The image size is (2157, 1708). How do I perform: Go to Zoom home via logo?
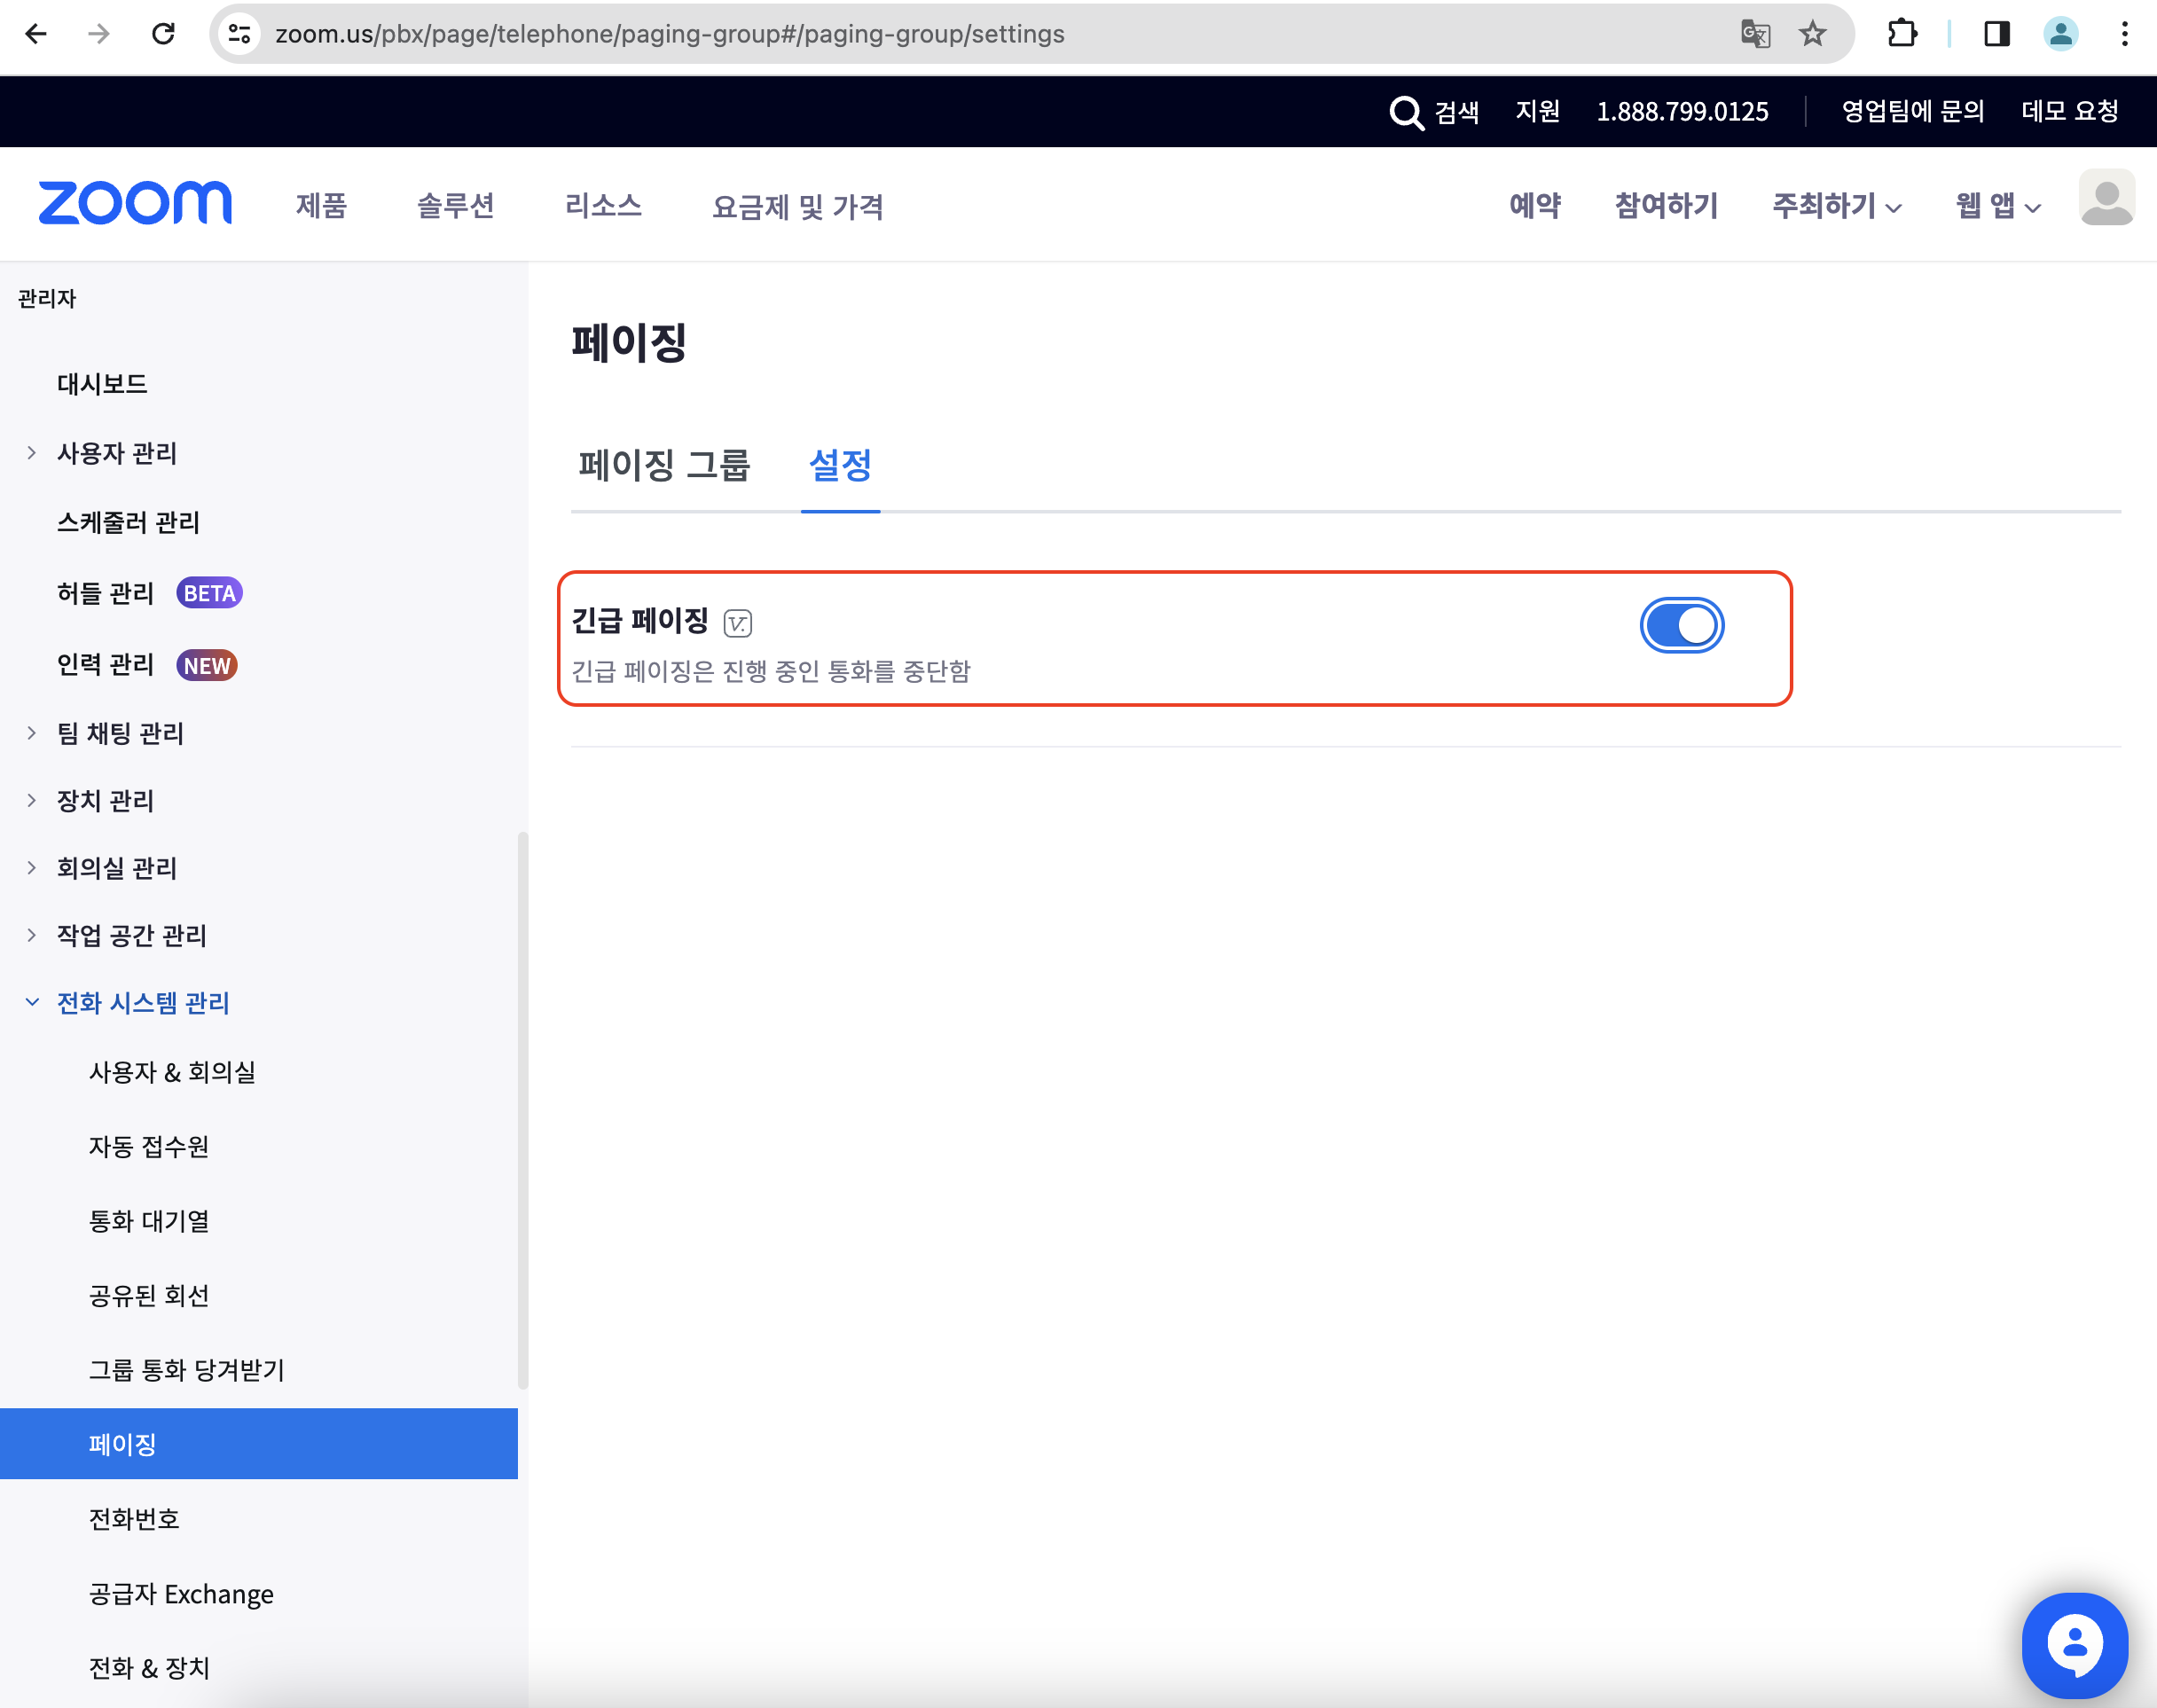coord(135,203)
